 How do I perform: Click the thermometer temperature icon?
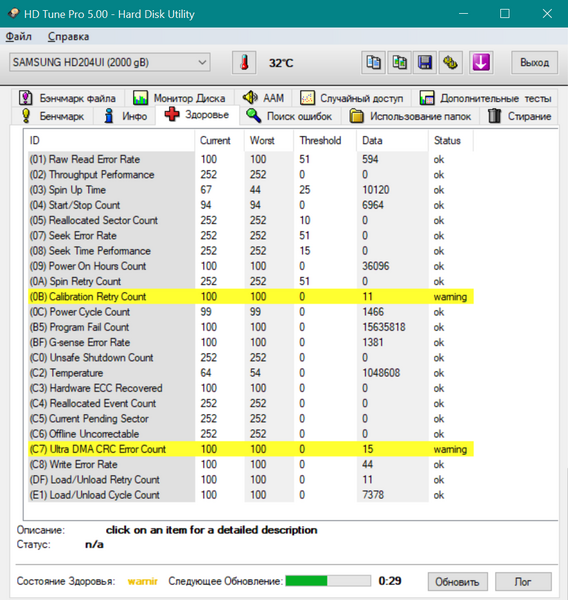click(244, 62)
